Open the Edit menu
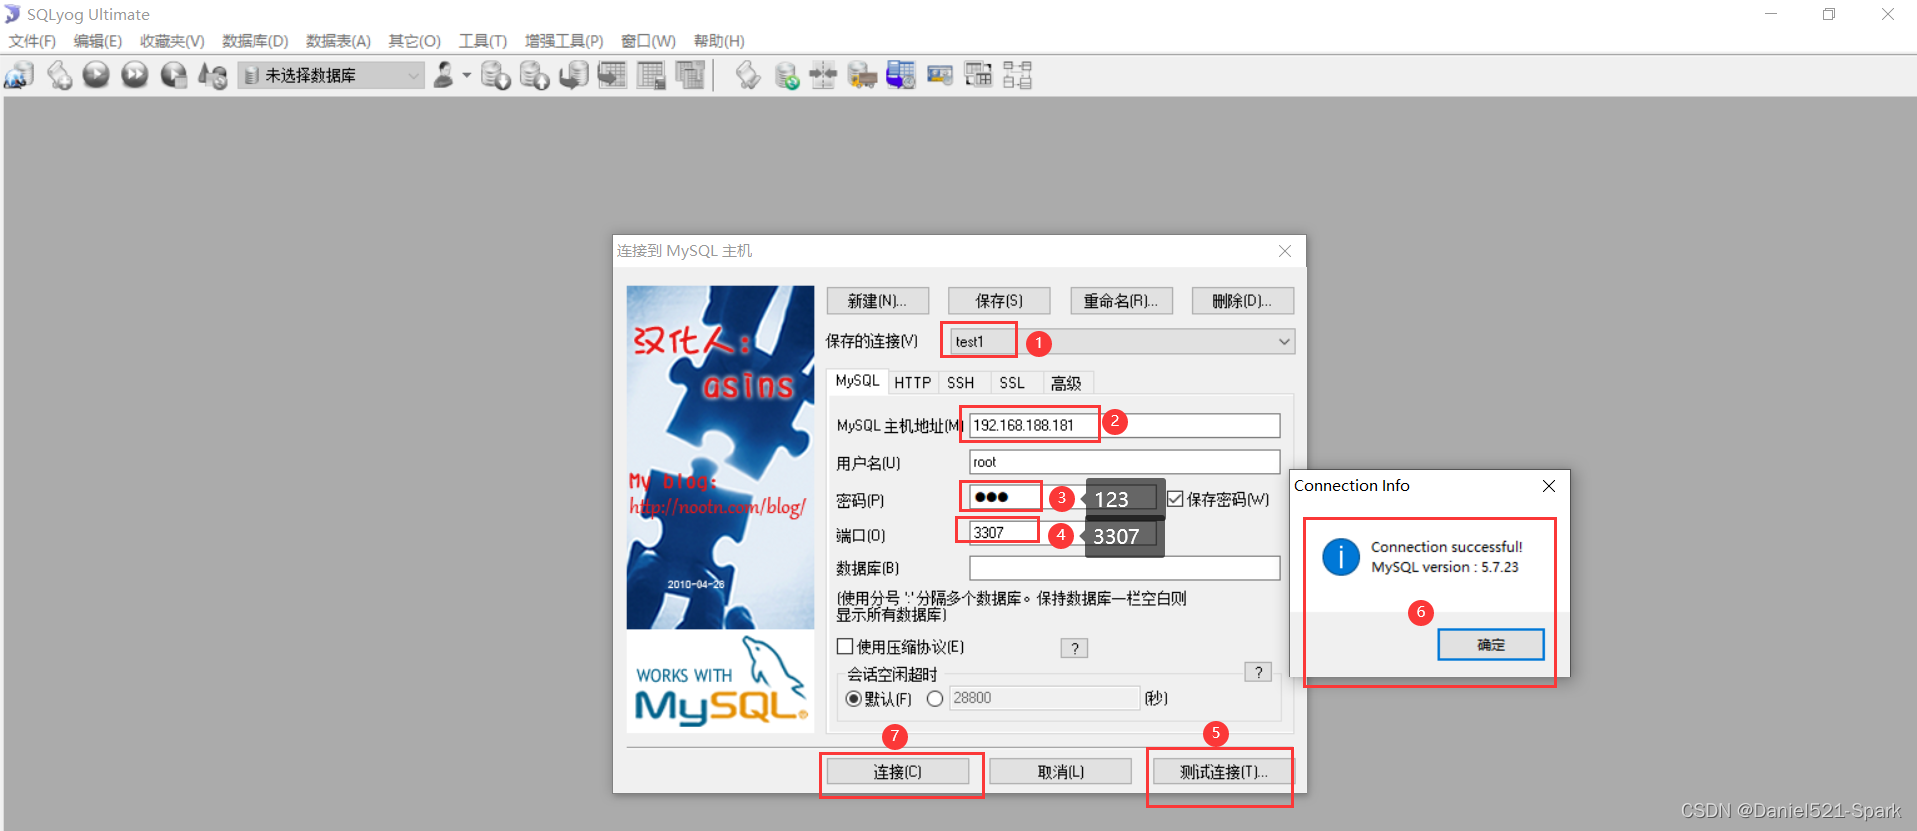The width and height of the screenshot is (1917, 831). [x=97, y=41]
